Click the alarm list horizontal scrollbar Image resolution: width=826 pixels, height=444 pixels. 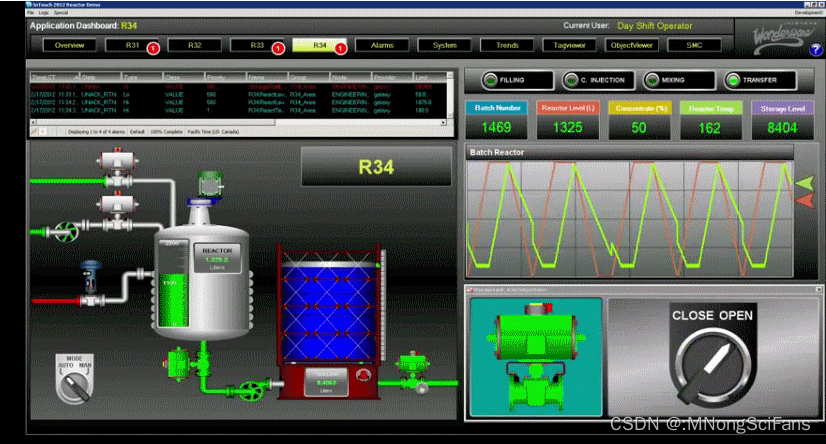239,122
